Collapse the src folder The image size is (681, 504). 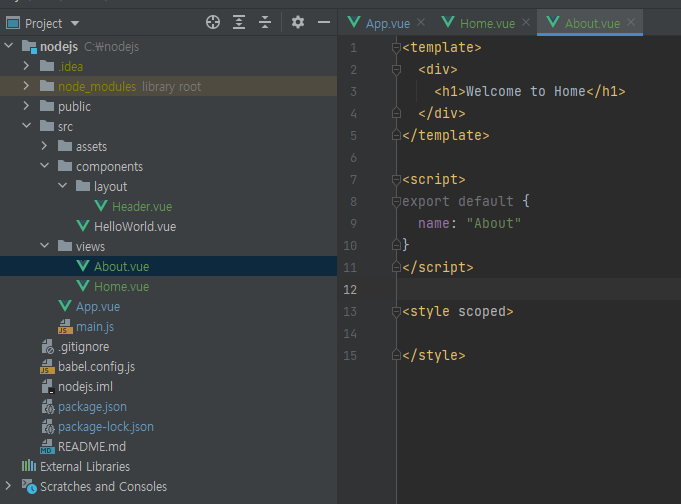click(26, 126)
